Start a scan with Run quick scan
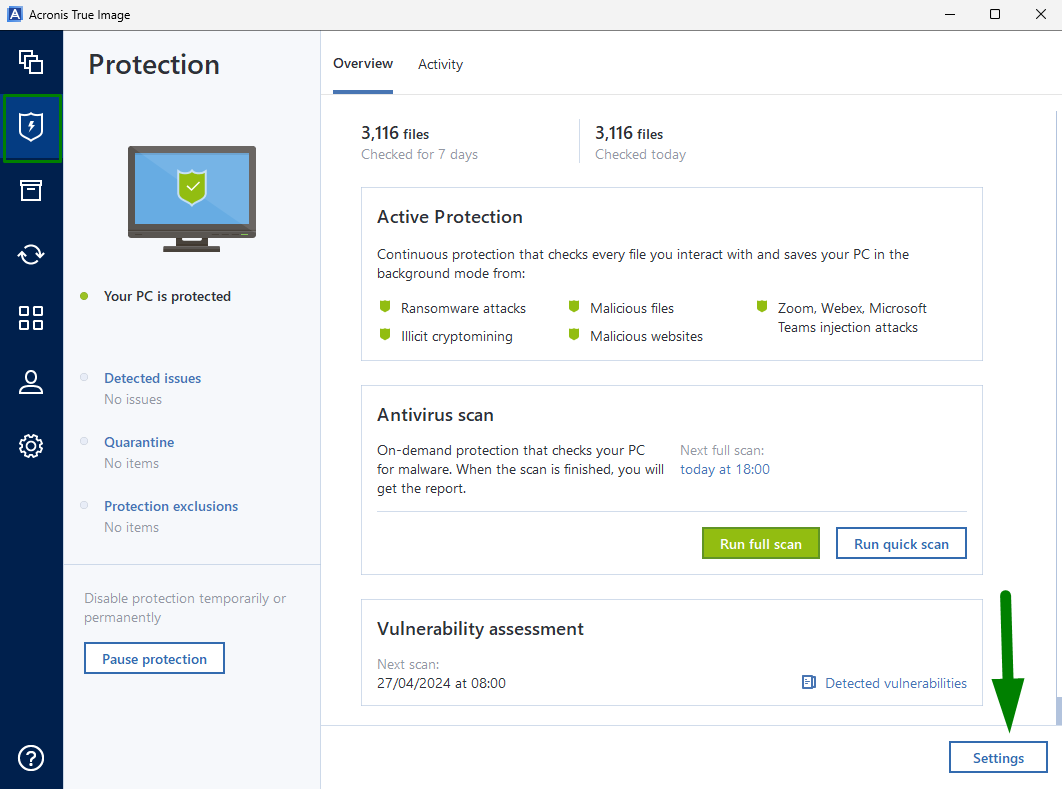 coord(901,544)
